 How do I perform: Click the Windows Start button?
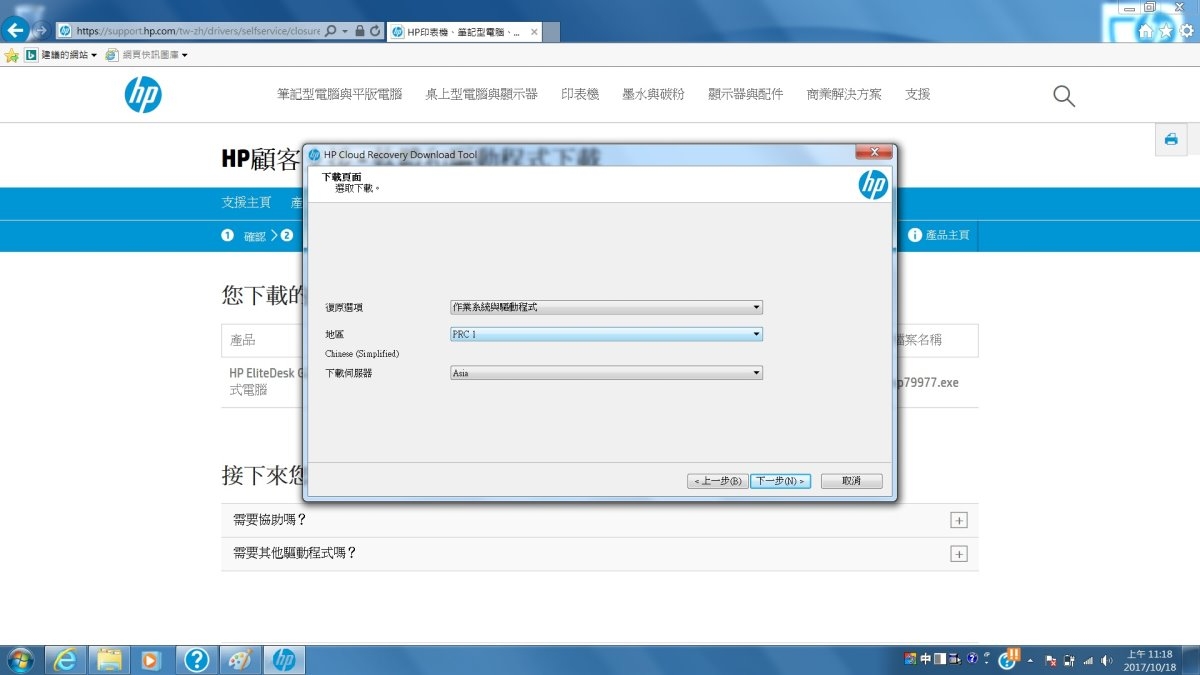click(19, 659)
